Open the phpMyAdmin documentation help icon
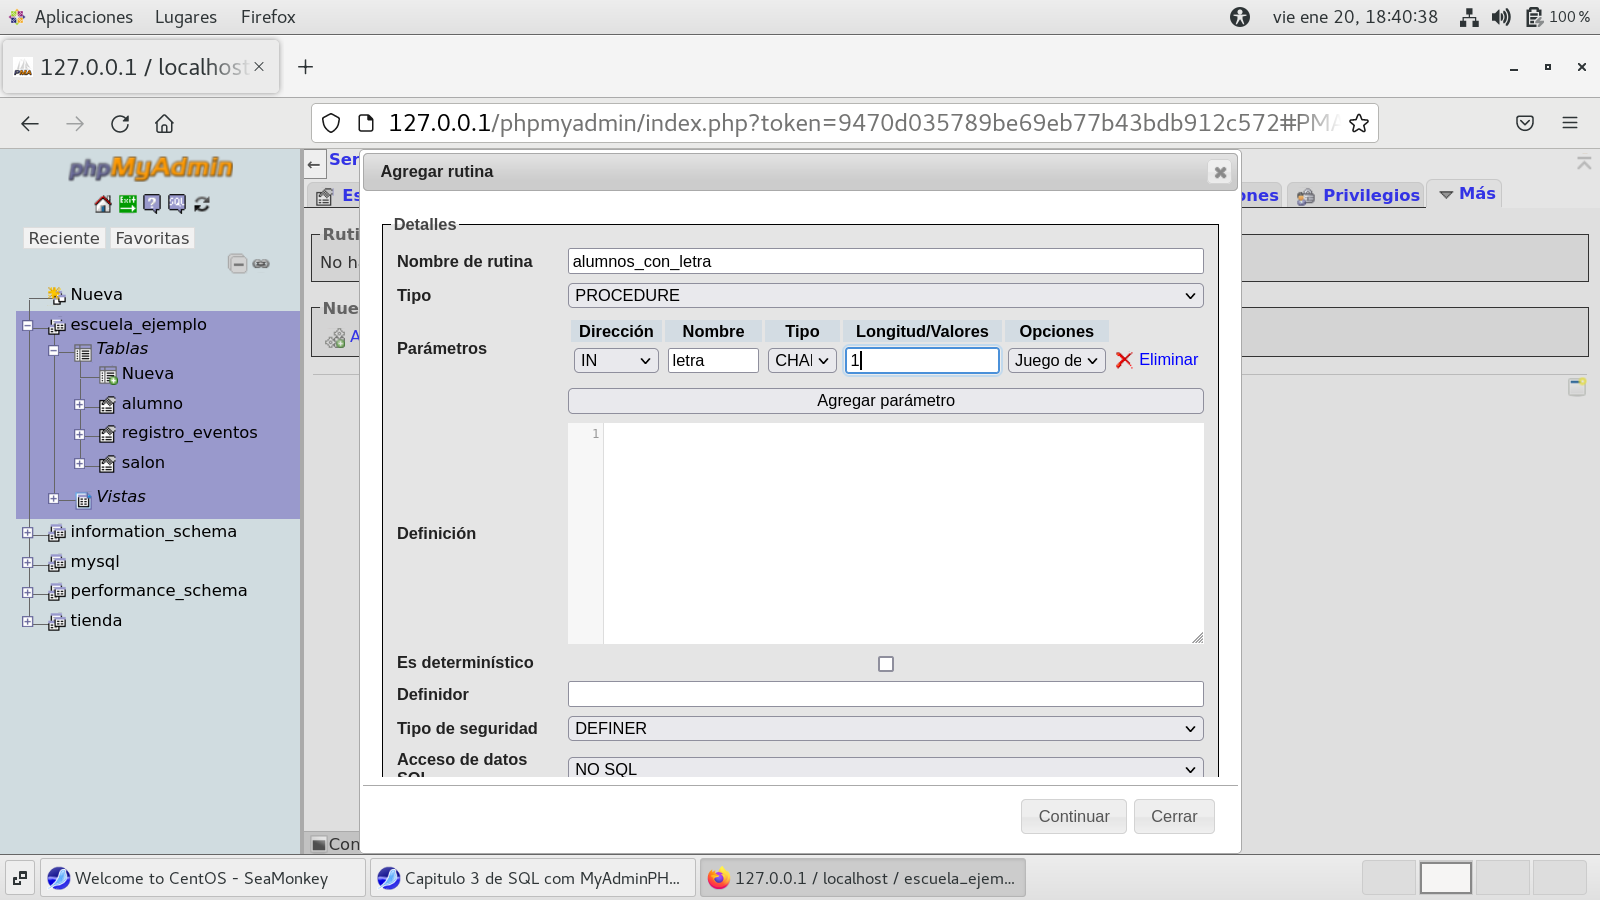The image size is (1600, 900). 152,204
